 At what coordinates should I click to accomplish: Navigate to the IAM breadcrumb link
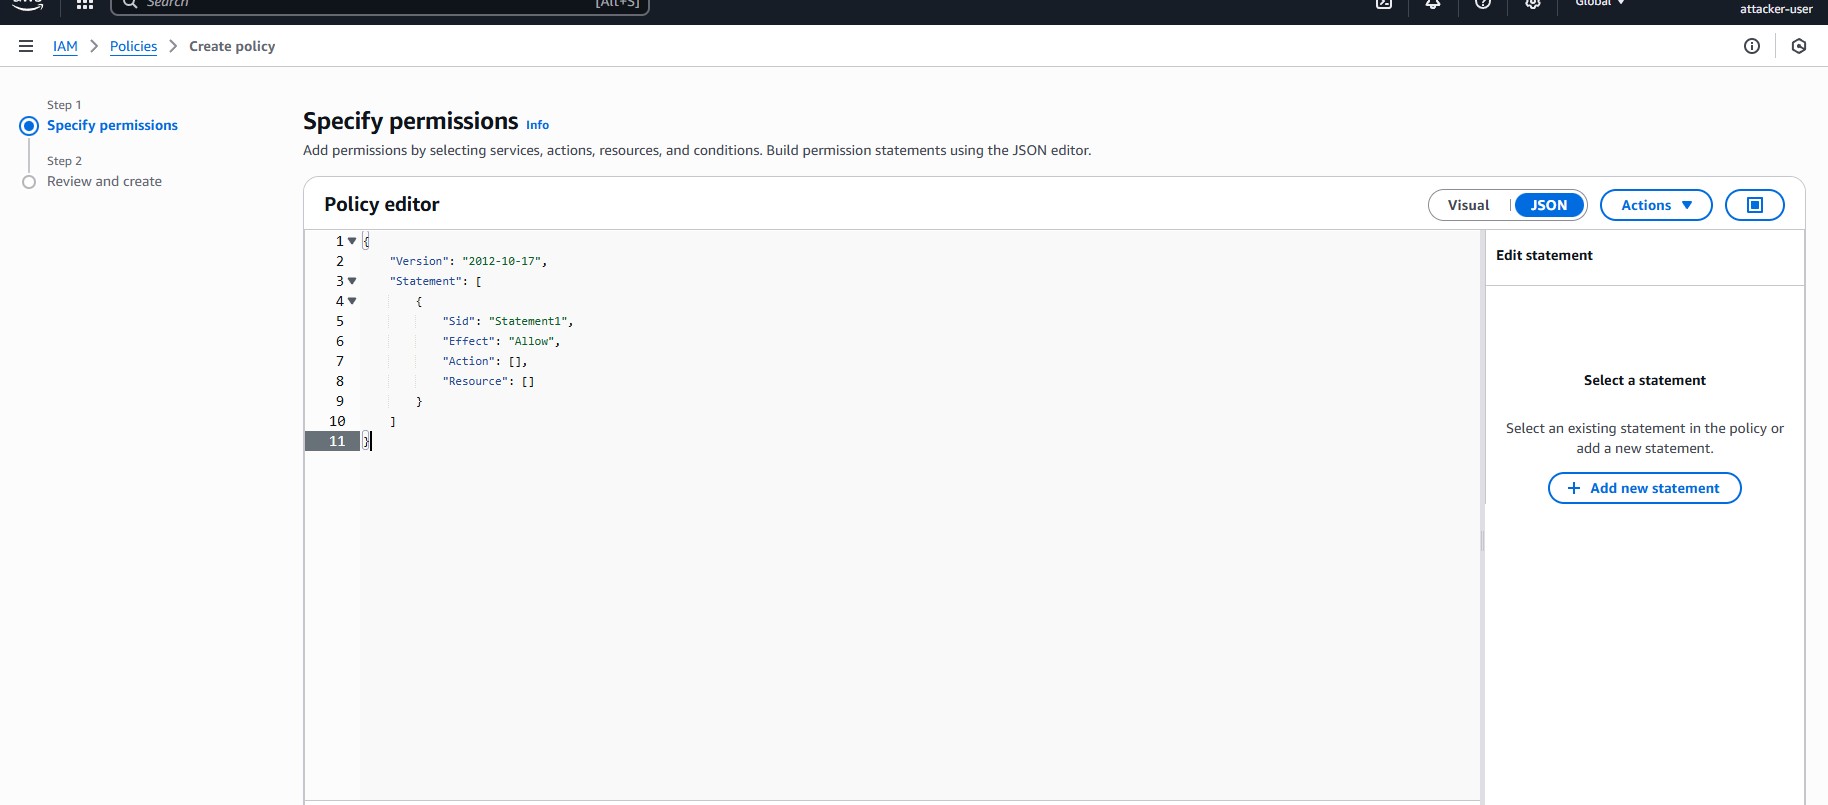(65, 46)
